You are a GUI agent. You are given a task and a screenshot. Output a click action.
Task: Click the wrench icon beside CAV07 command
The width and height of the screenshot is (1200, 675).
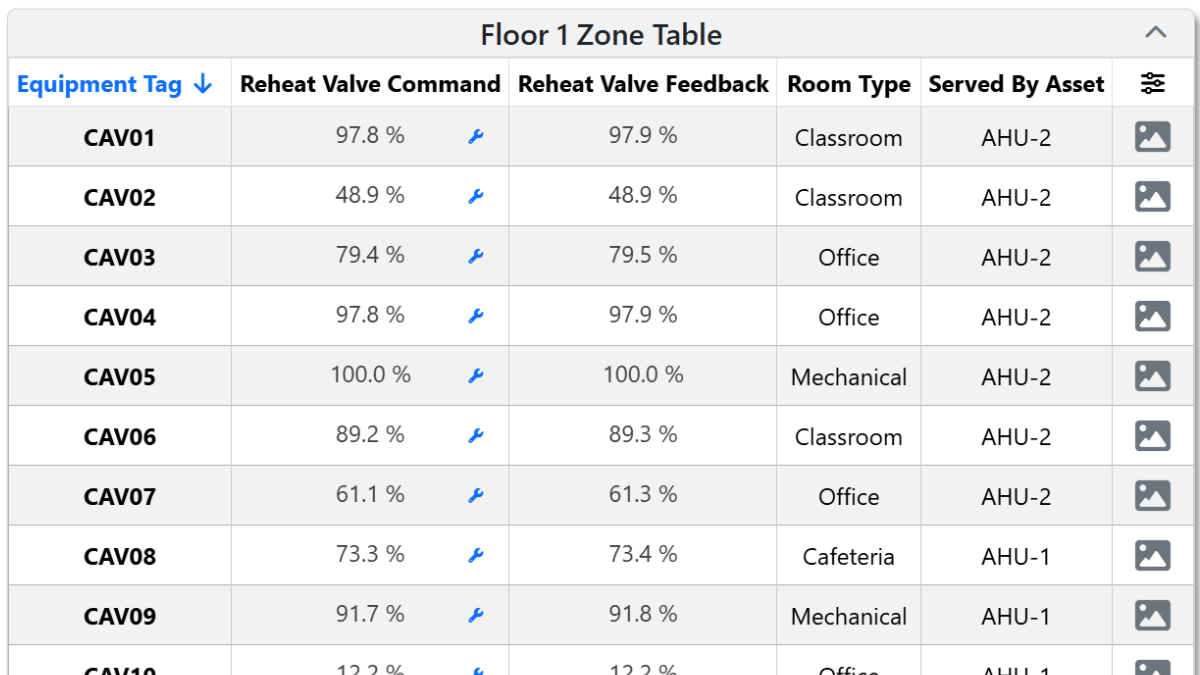click(x=475, y=496)
